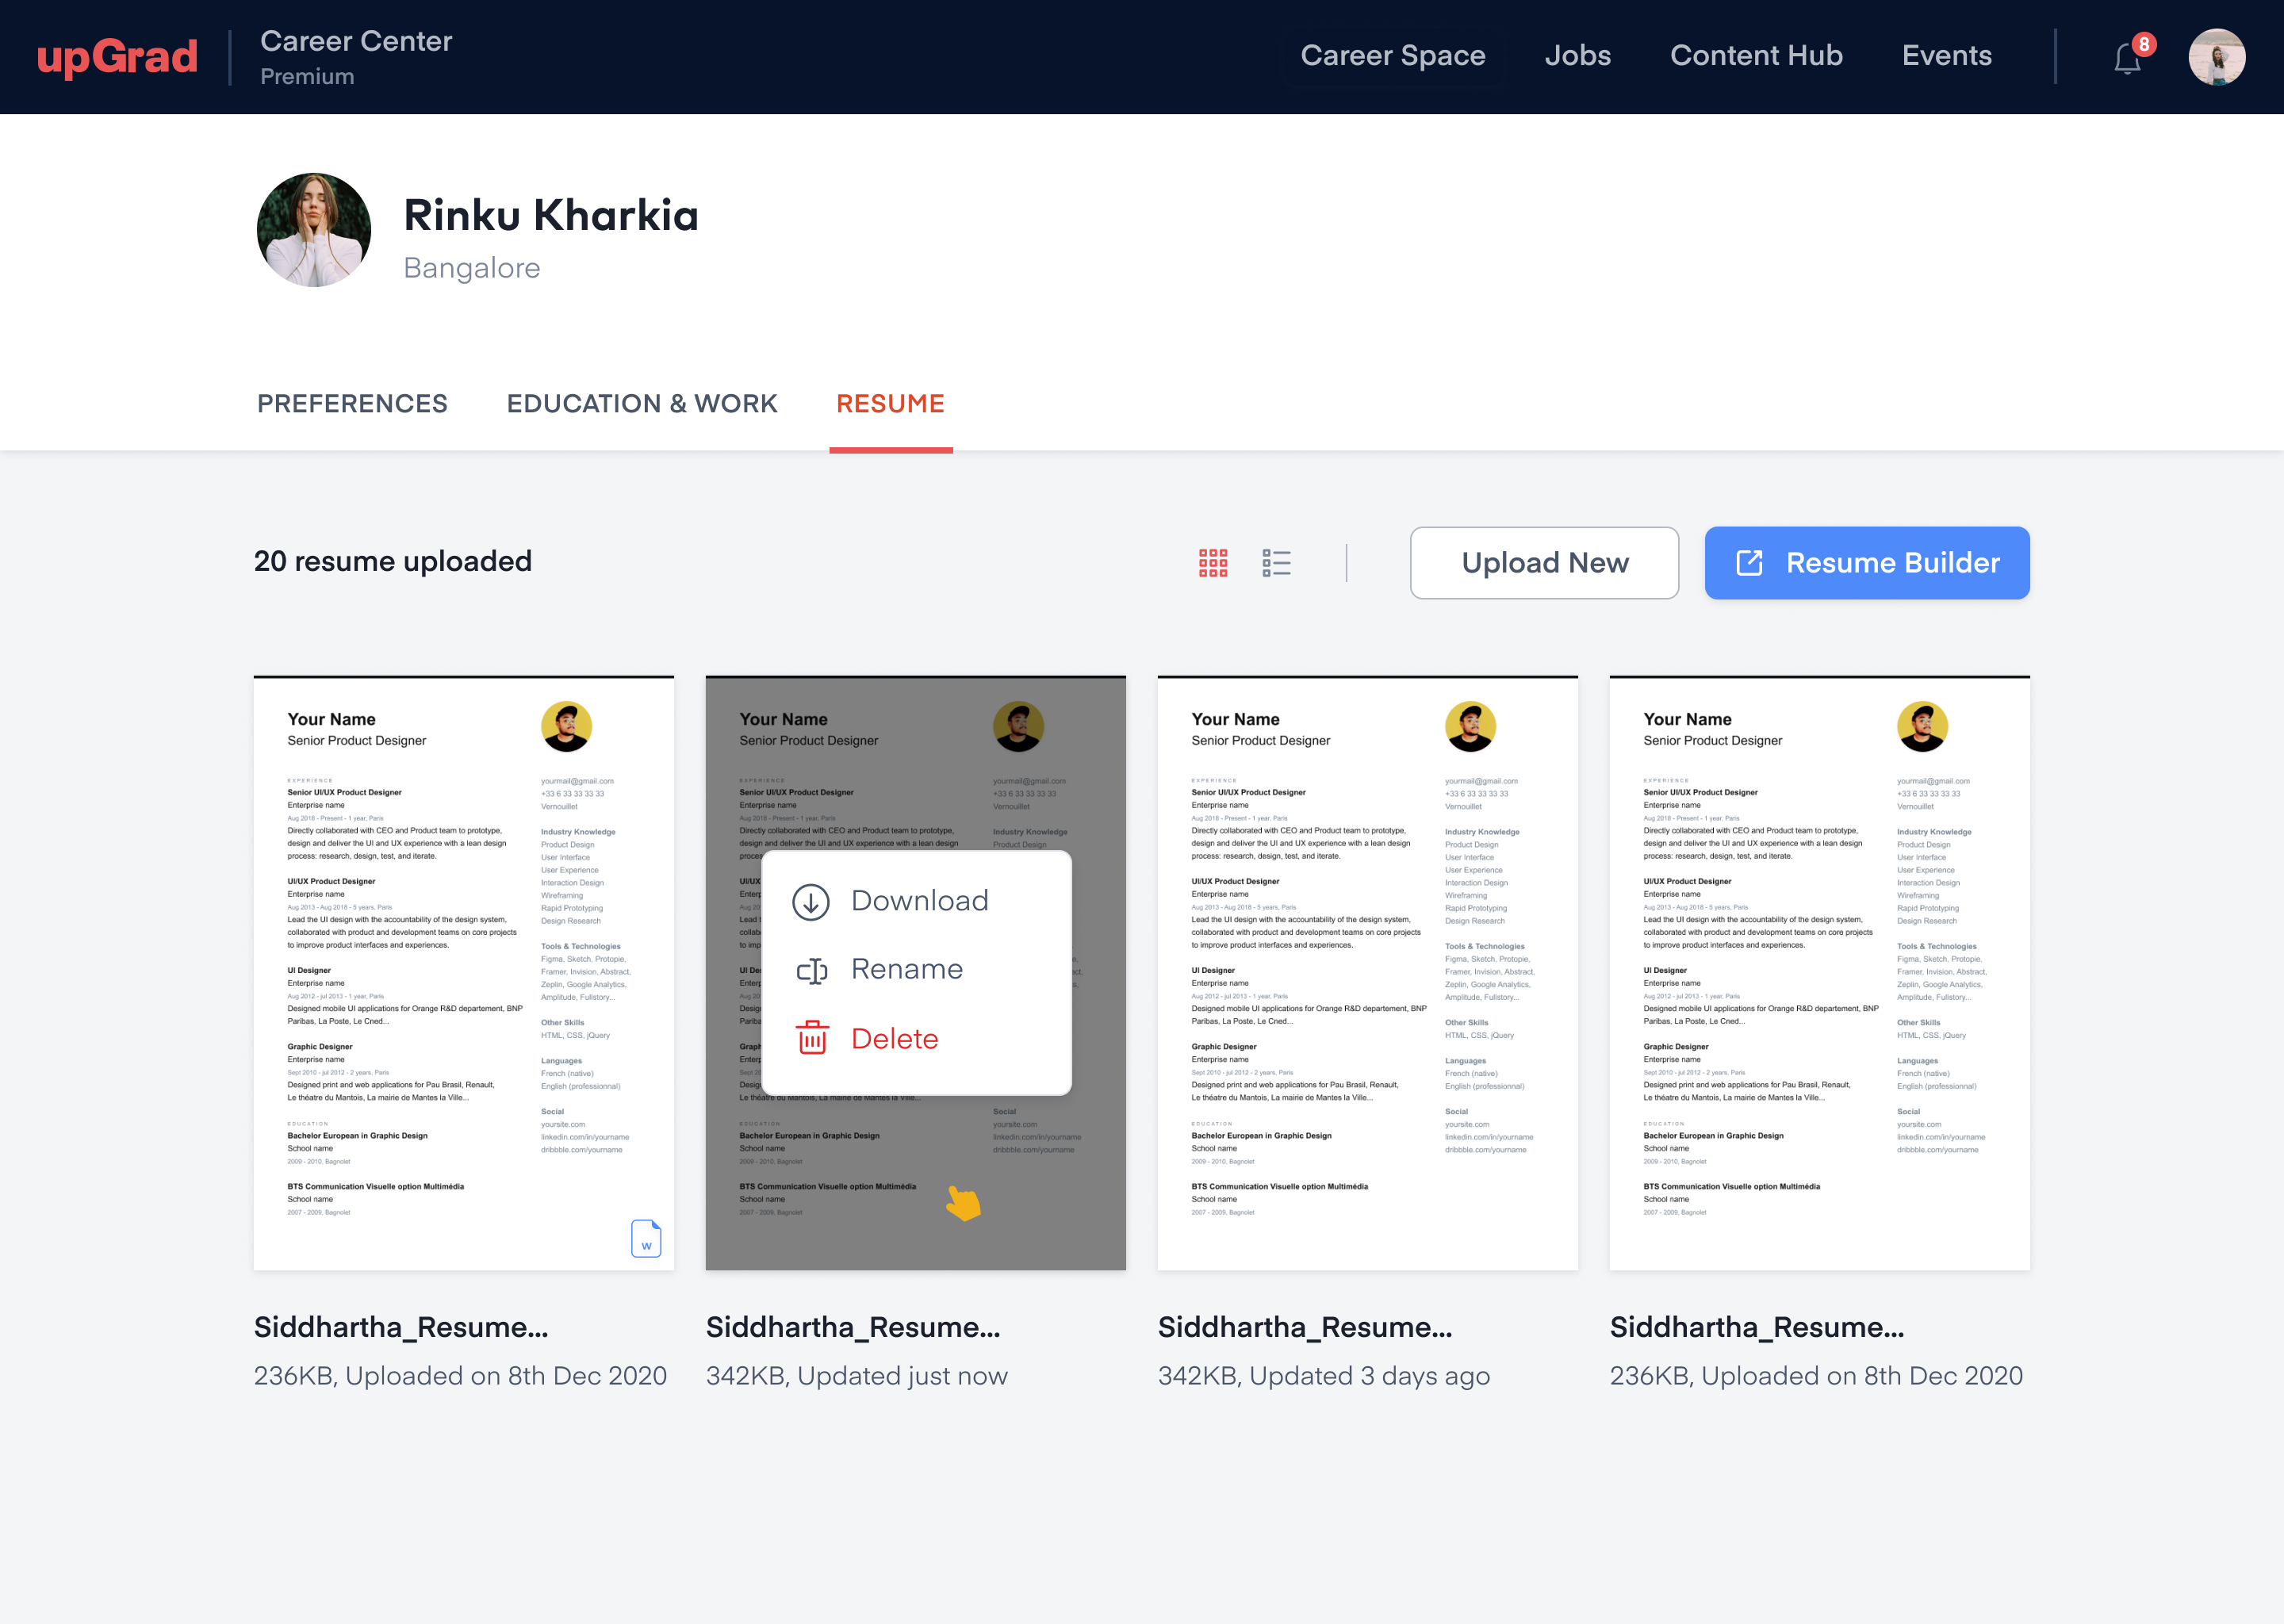Click Rinku Kharkia's profile photo
Viewport: 2284px width, 1624px height.
pyautogui.click(x=314, y=230)
